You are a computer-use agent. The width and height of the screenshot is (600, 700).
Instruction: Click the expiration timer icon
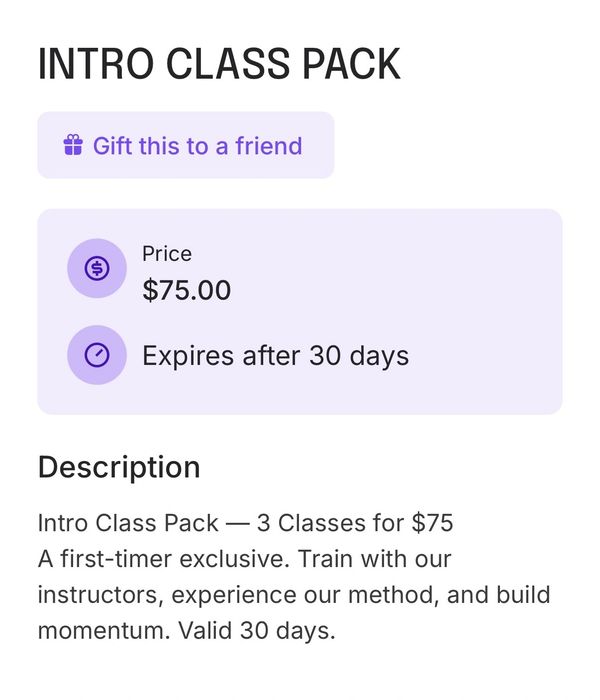pyautogui.click(x=97, y=355)
